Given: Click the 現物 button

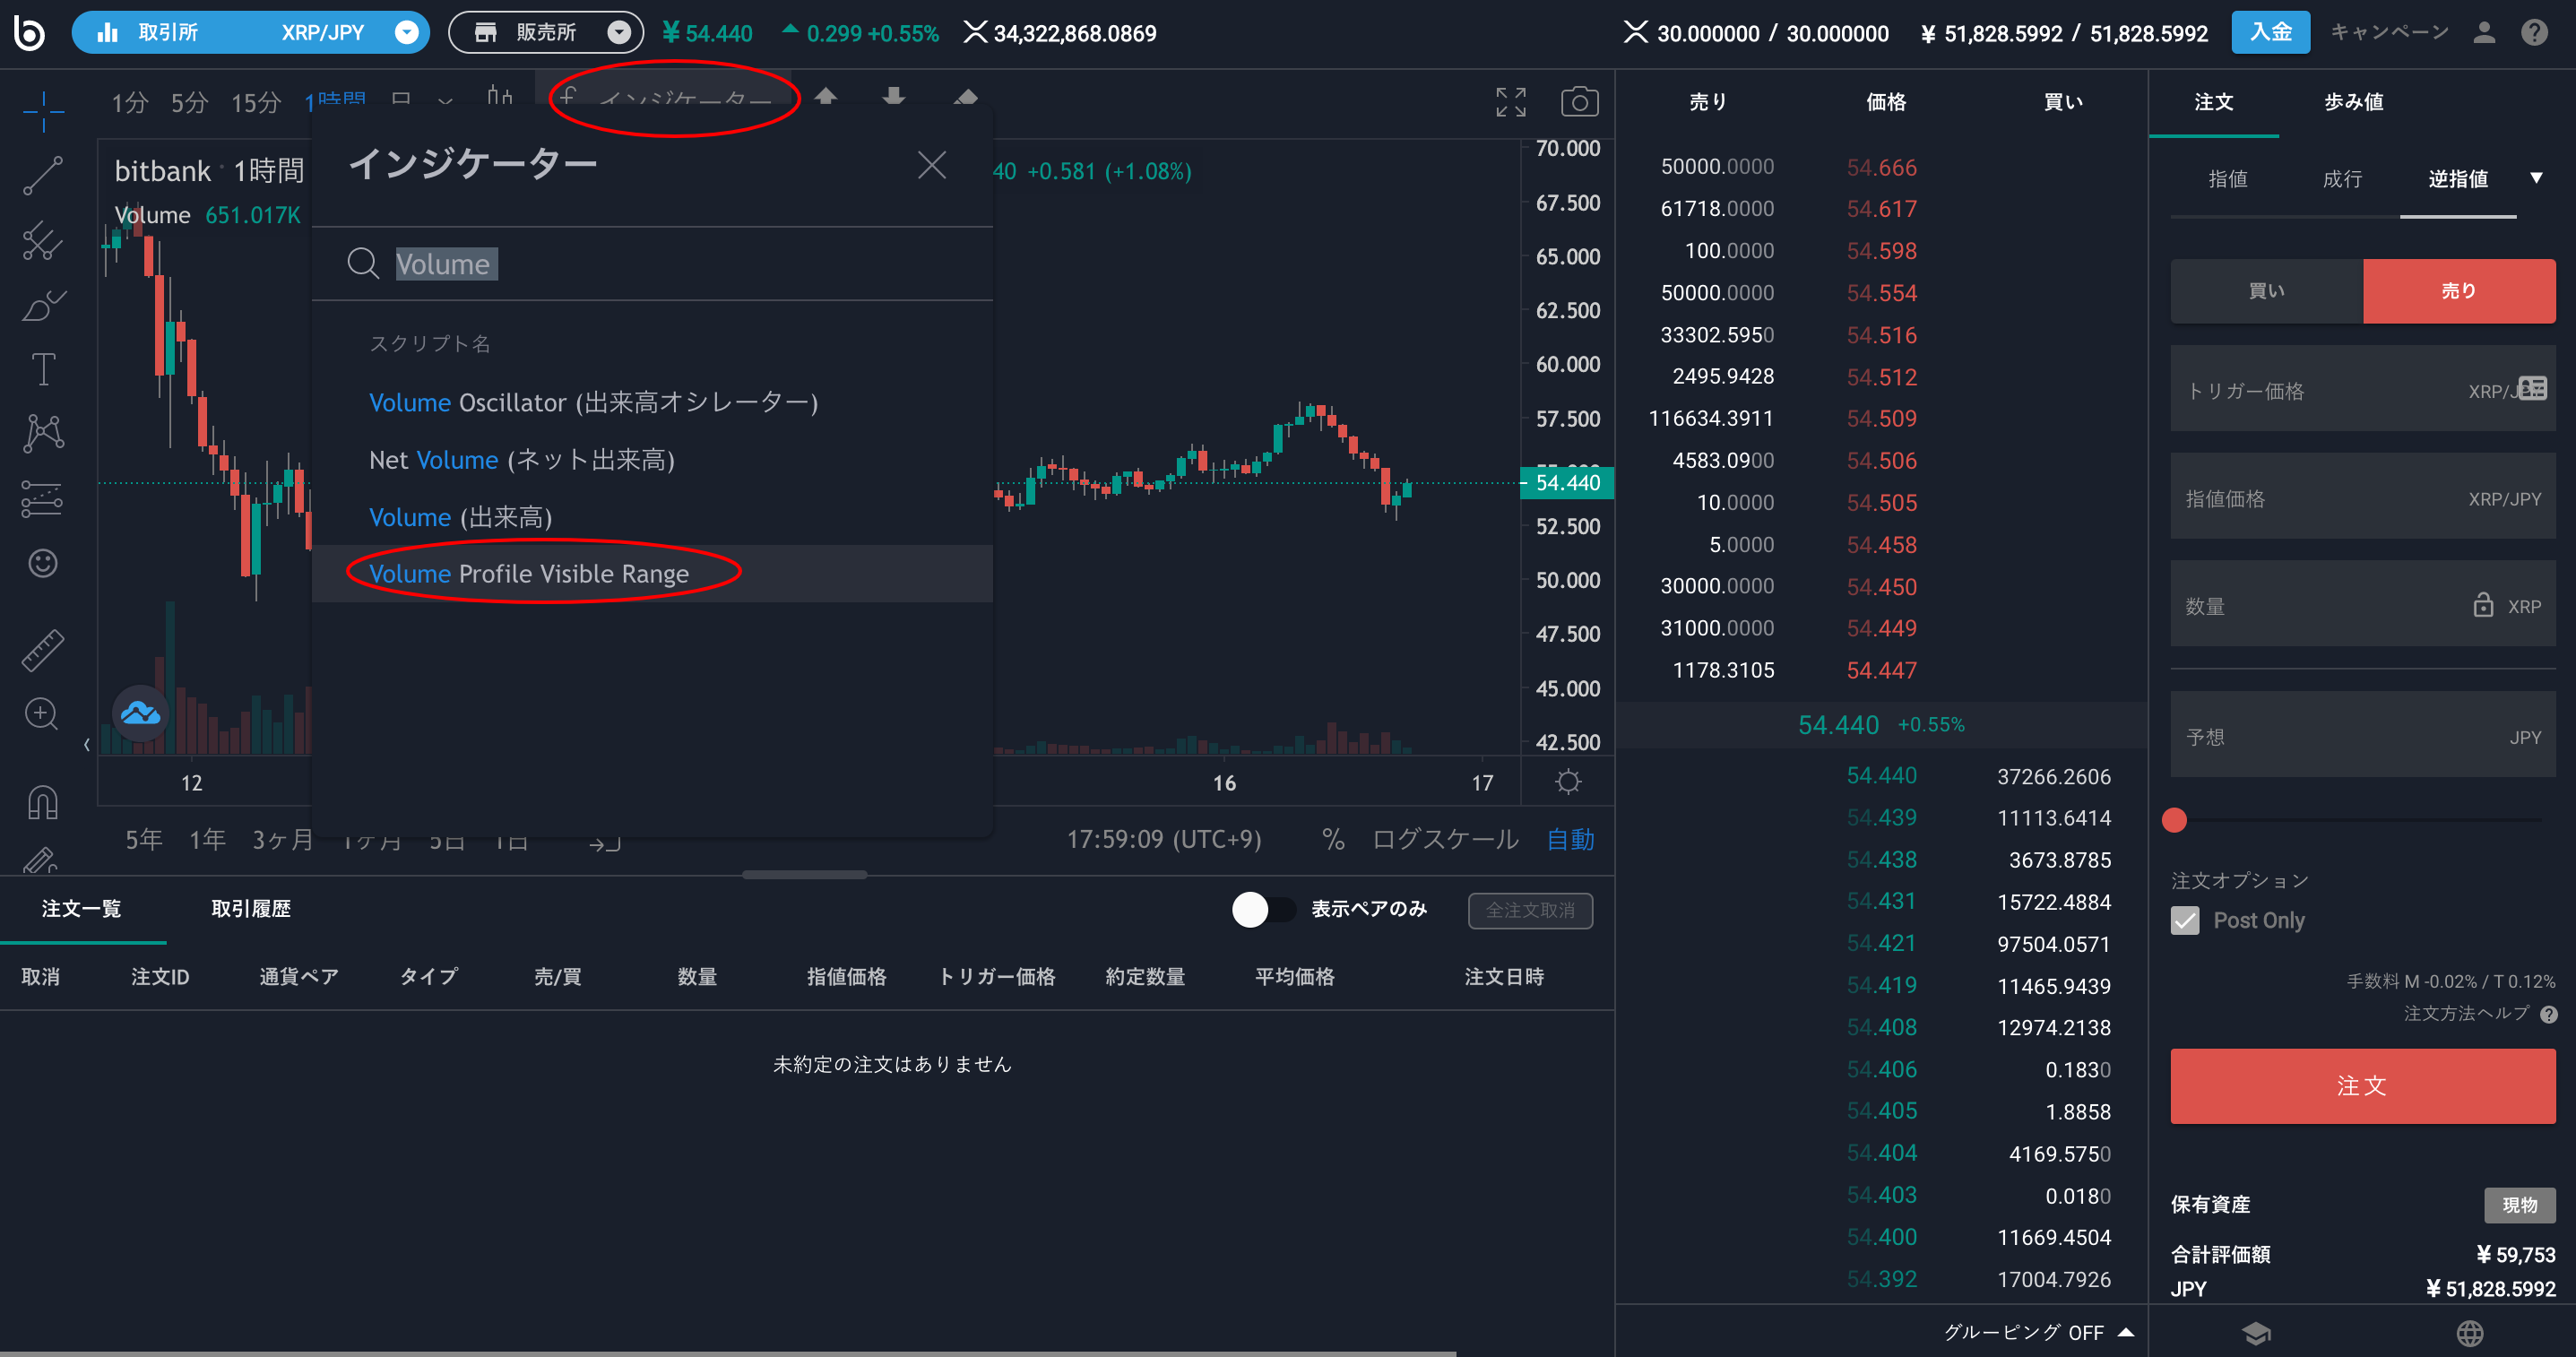Looking at the screenshot, I should [x=2519, y=1205].
